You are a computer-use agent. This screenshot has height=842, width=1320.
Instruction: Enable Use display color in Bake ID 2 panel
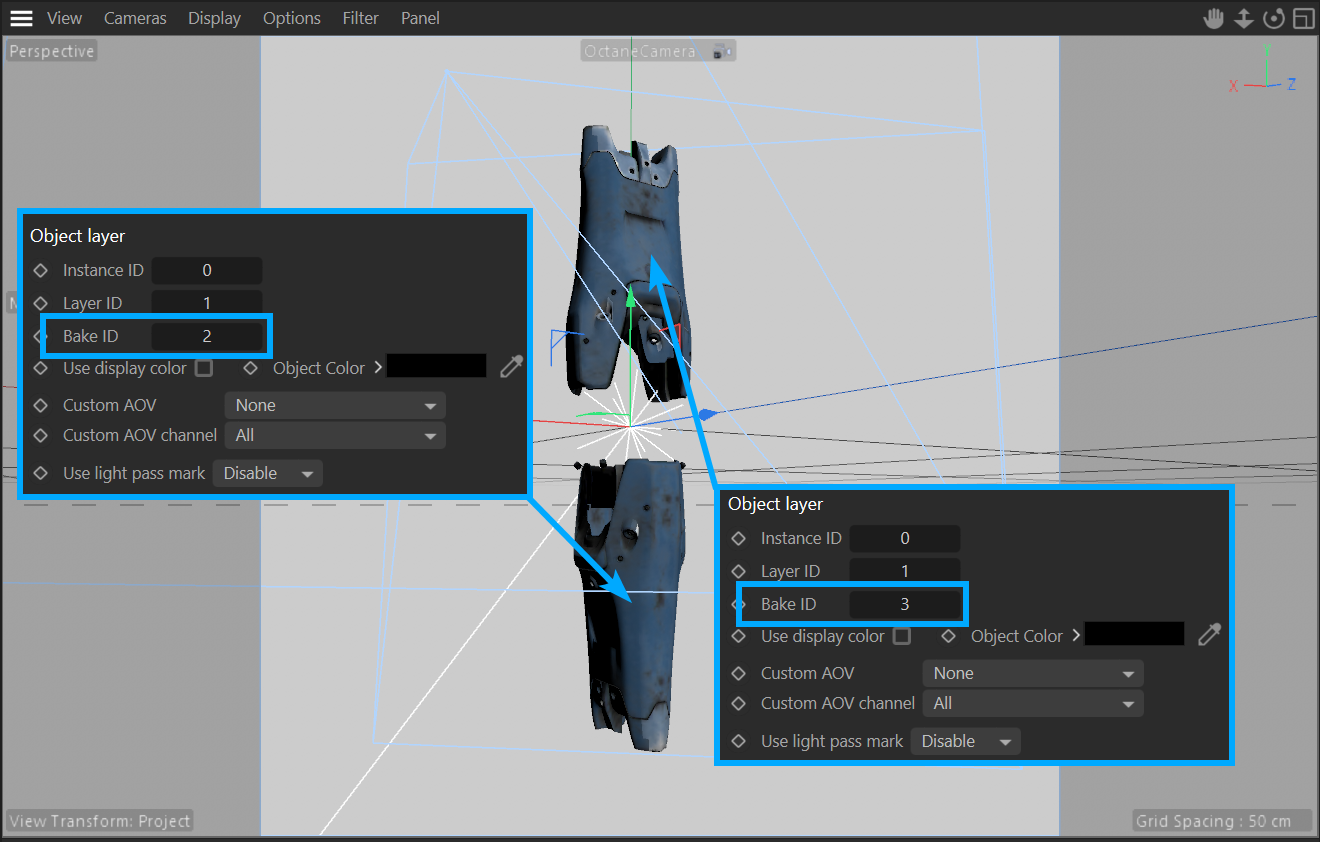click(204, 368)
